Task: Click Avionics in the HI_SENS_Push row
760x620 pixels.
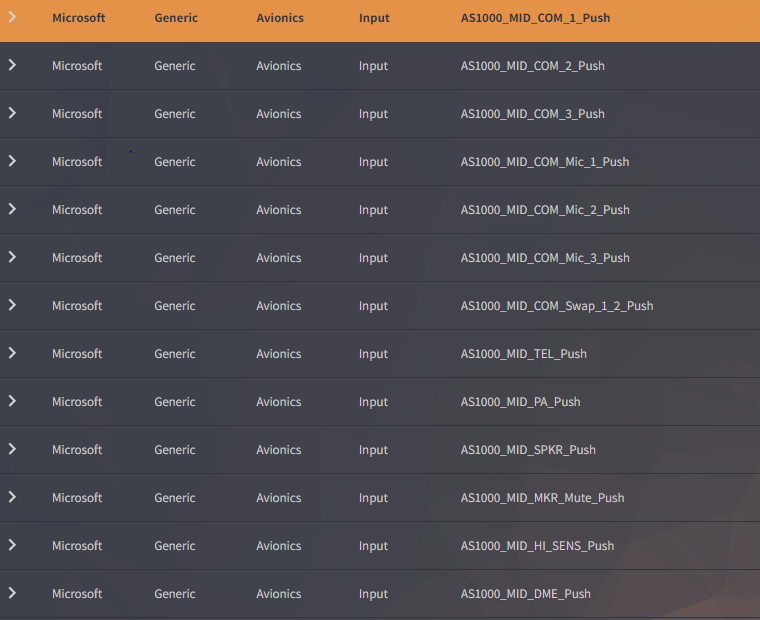Action: pyautogui.click(x=279, y=546)
